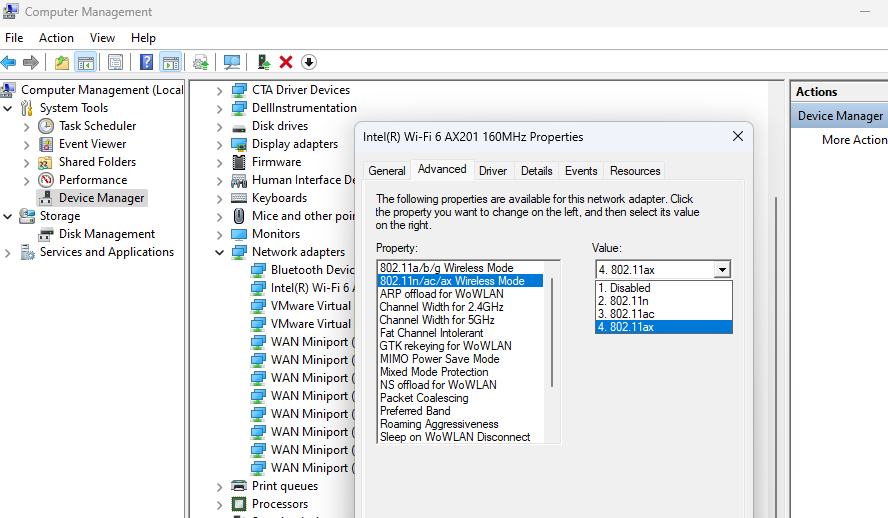Switch to the Driver tab
Screen dimensions: 888x518
coord(493,171)
